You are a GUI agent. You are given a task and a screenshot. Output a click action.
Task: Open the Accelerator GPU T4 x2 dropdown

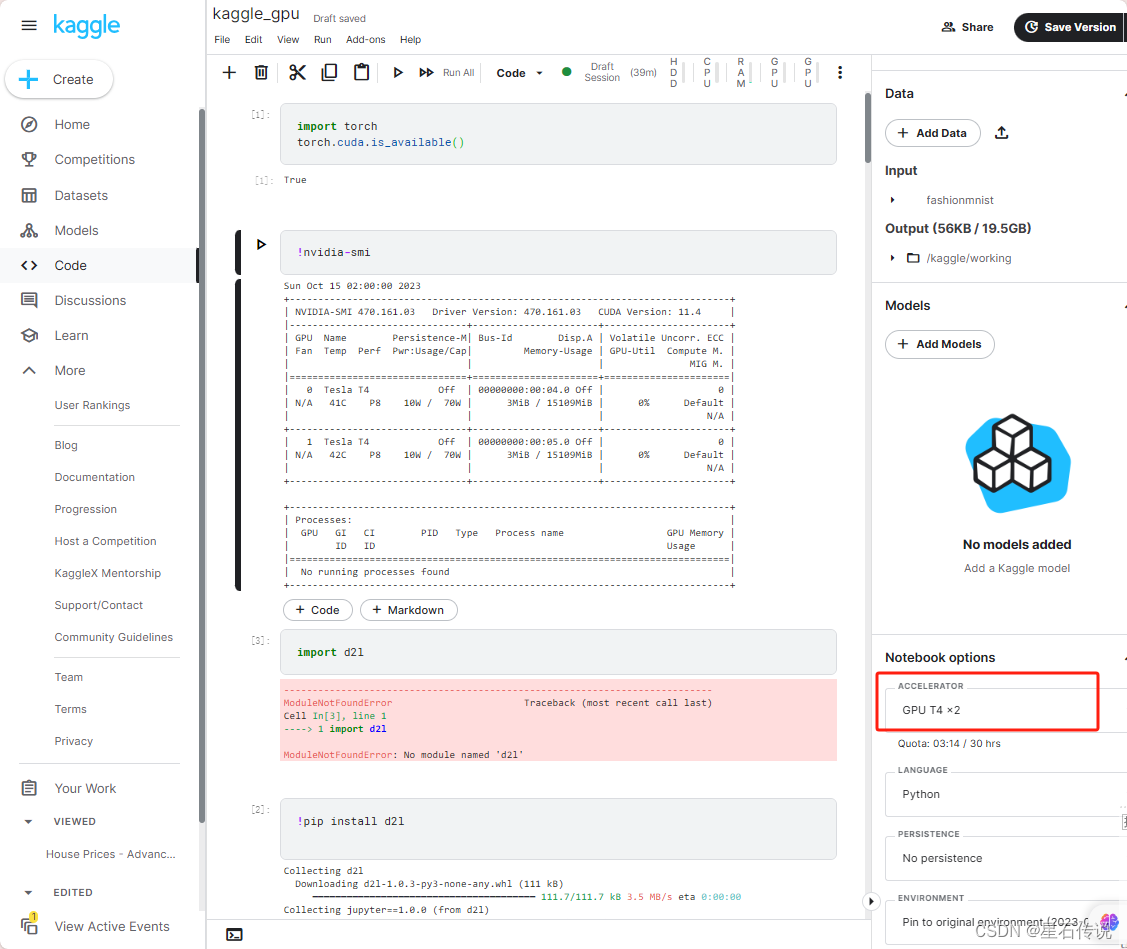click(1005, 710)
